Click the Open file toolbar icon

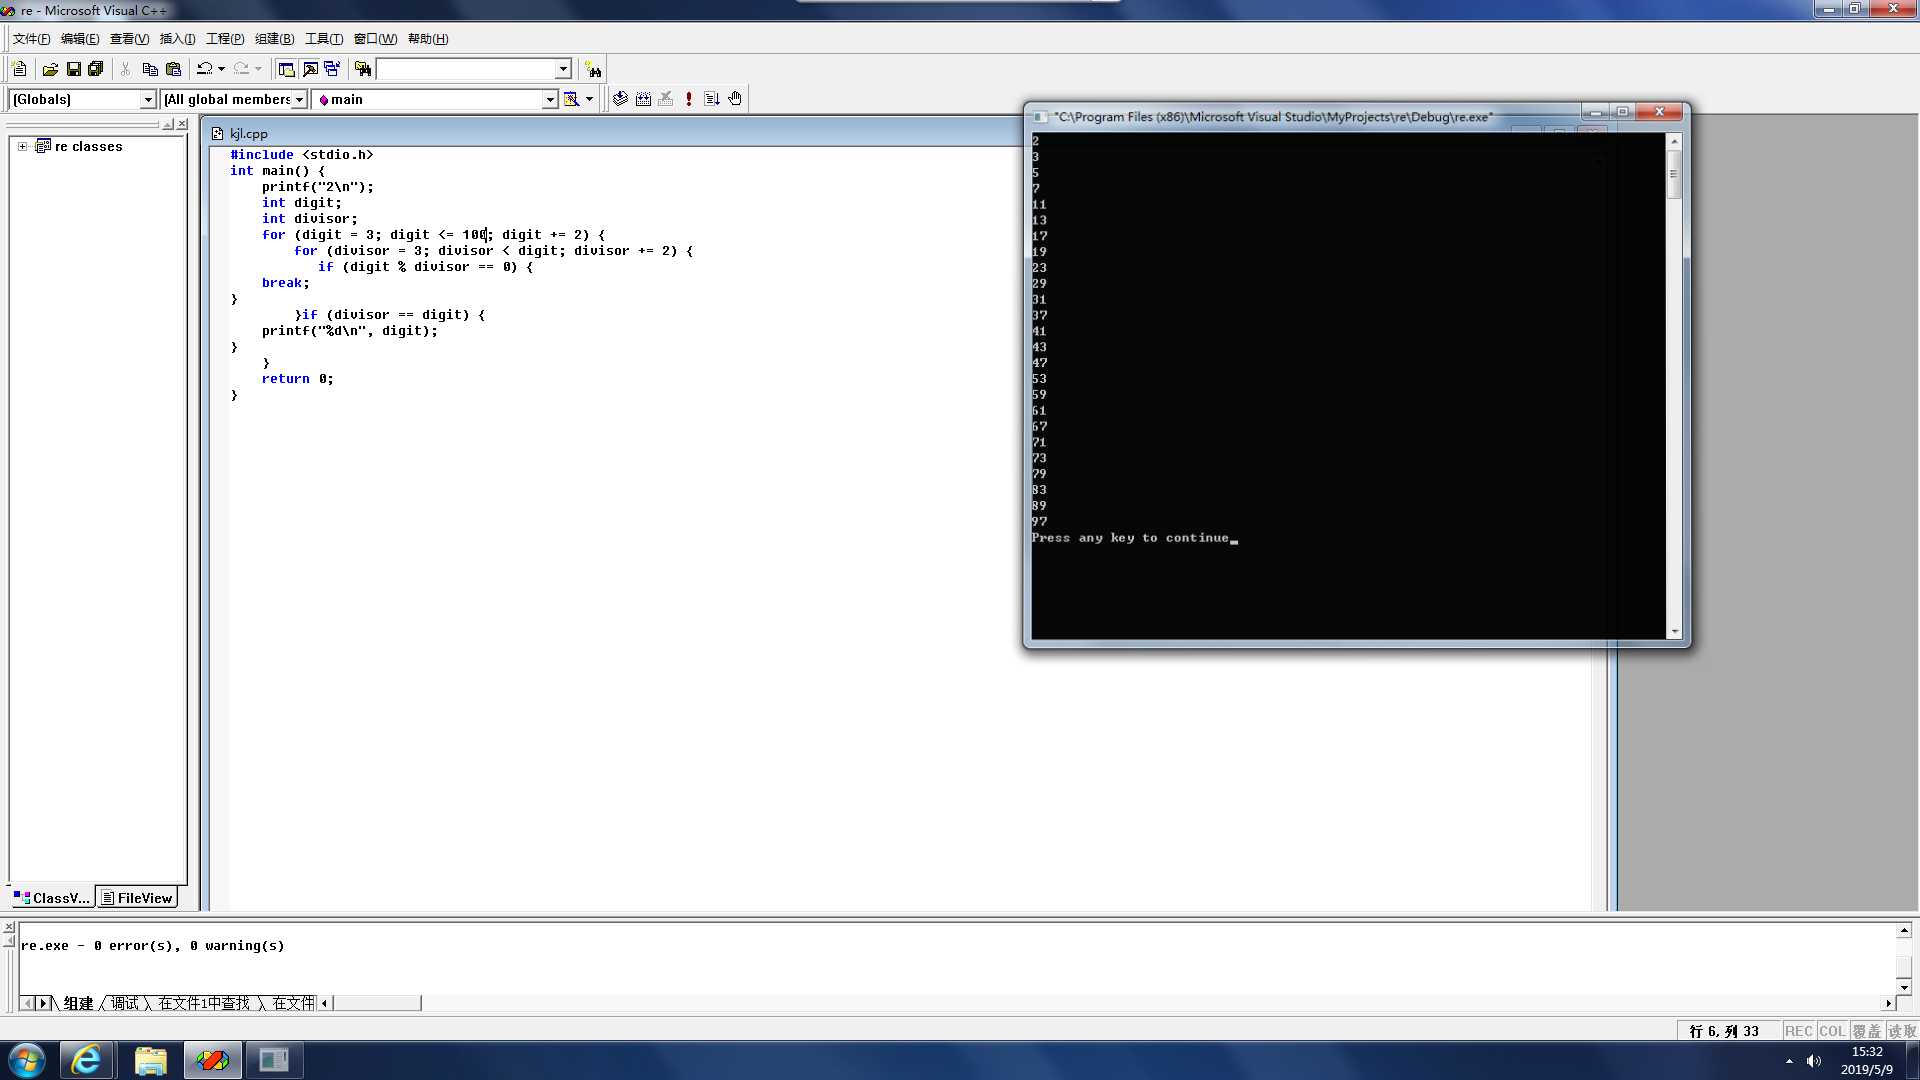[x=50, y=69]
